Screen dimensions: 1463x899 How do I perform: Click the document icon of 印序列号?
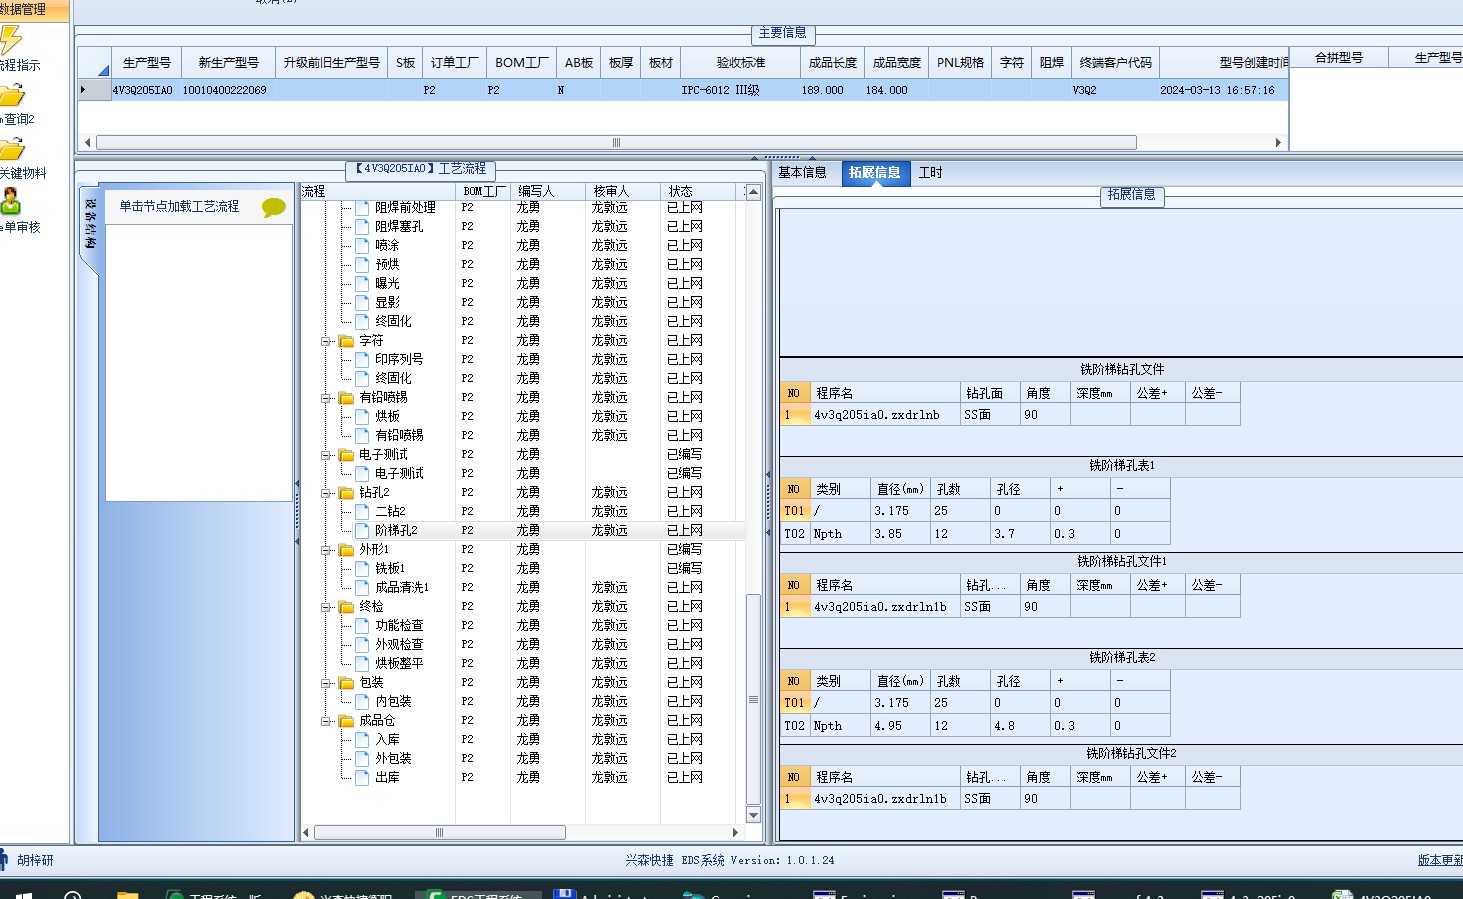click(363, 360)
